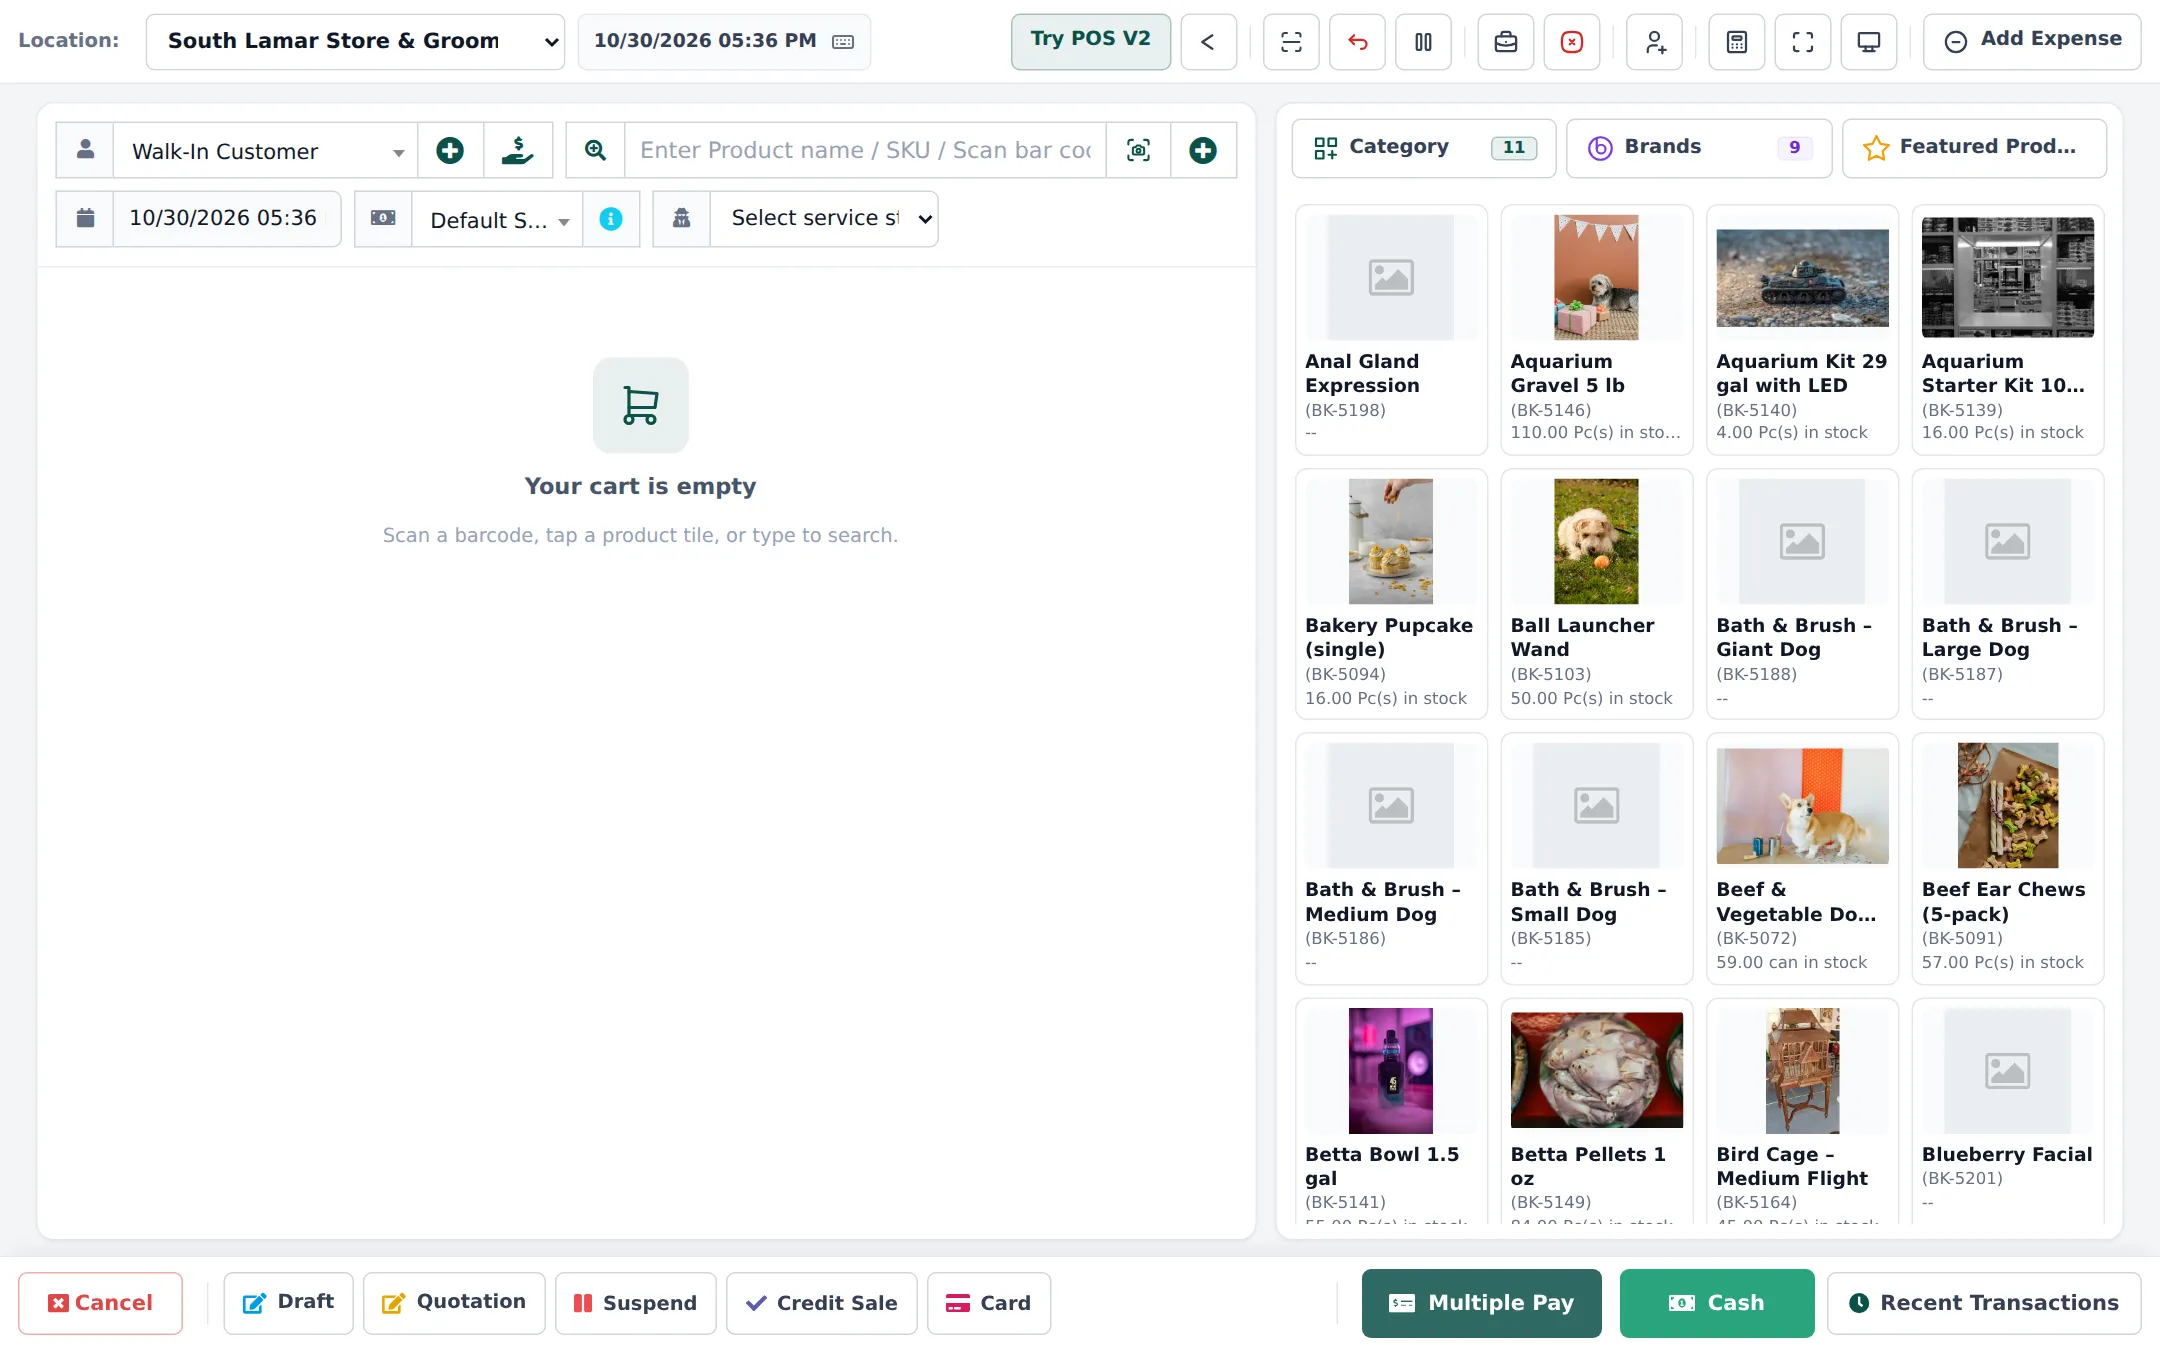
Task: Click the blue info icon
Action: coord(611,219)
